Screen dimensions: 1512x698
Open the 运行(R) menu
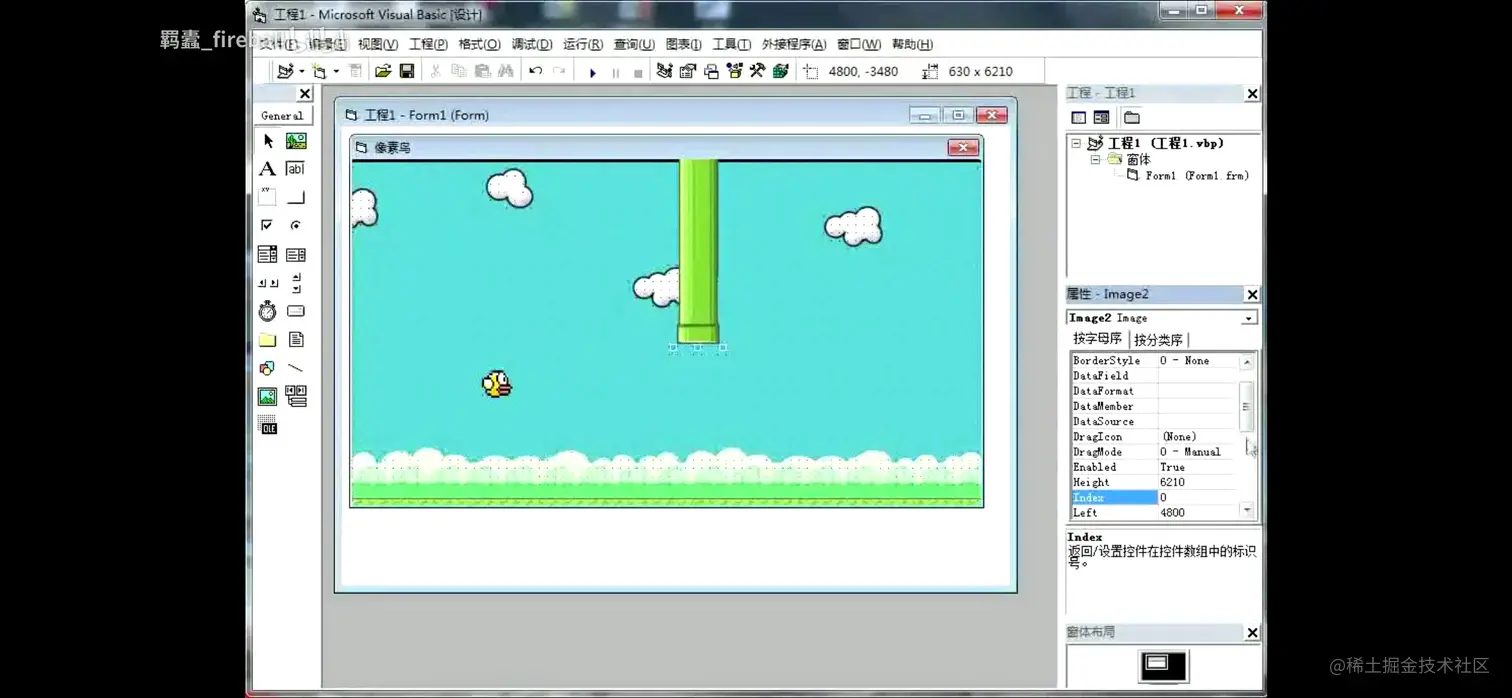(582, 44)
